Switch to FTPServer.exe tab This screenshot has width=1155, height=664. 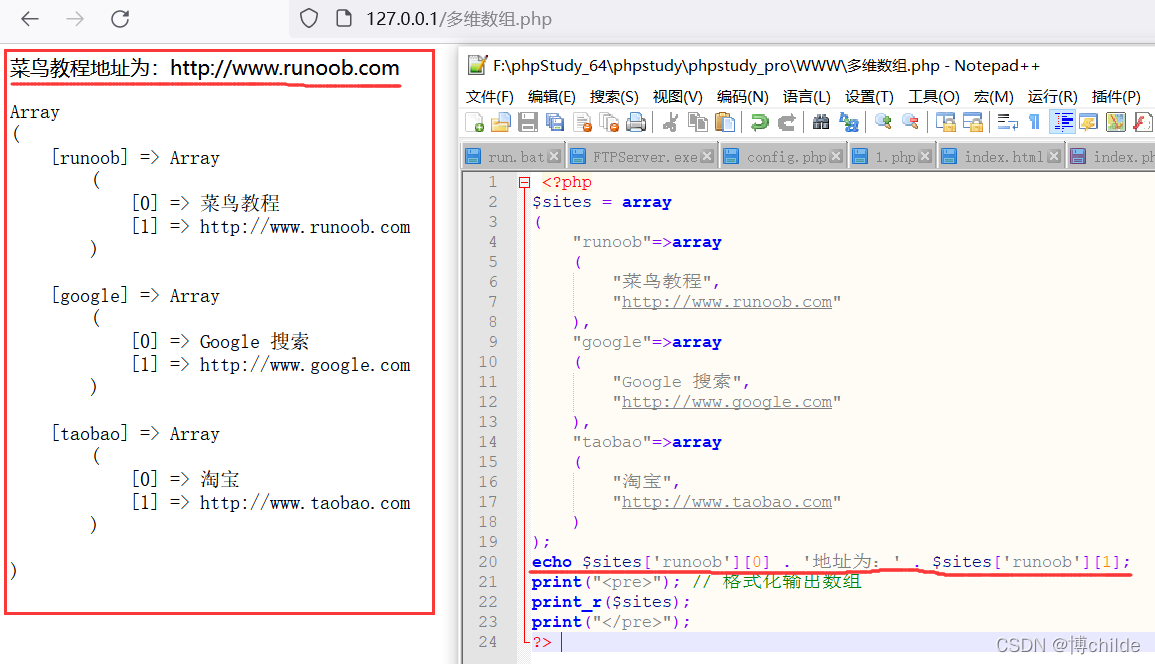click(x=642, y=156)
